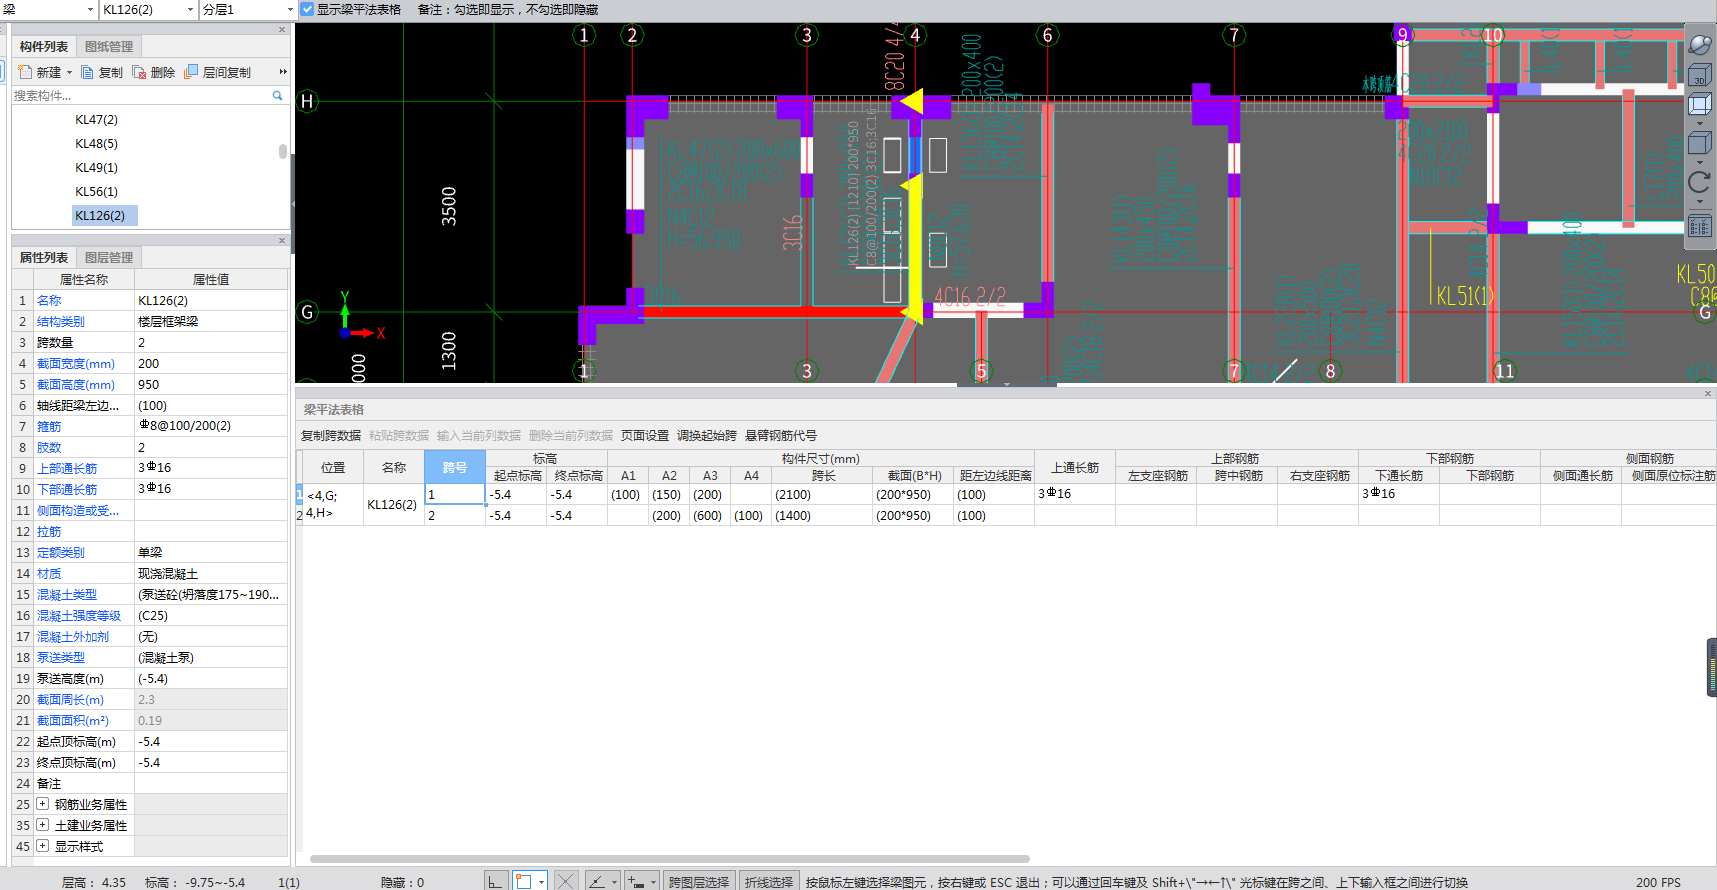The height and width of the screenshot is (890, 1717).
Task: Click the 层间复制 copy between floors icon
Action: coord(191,72)
